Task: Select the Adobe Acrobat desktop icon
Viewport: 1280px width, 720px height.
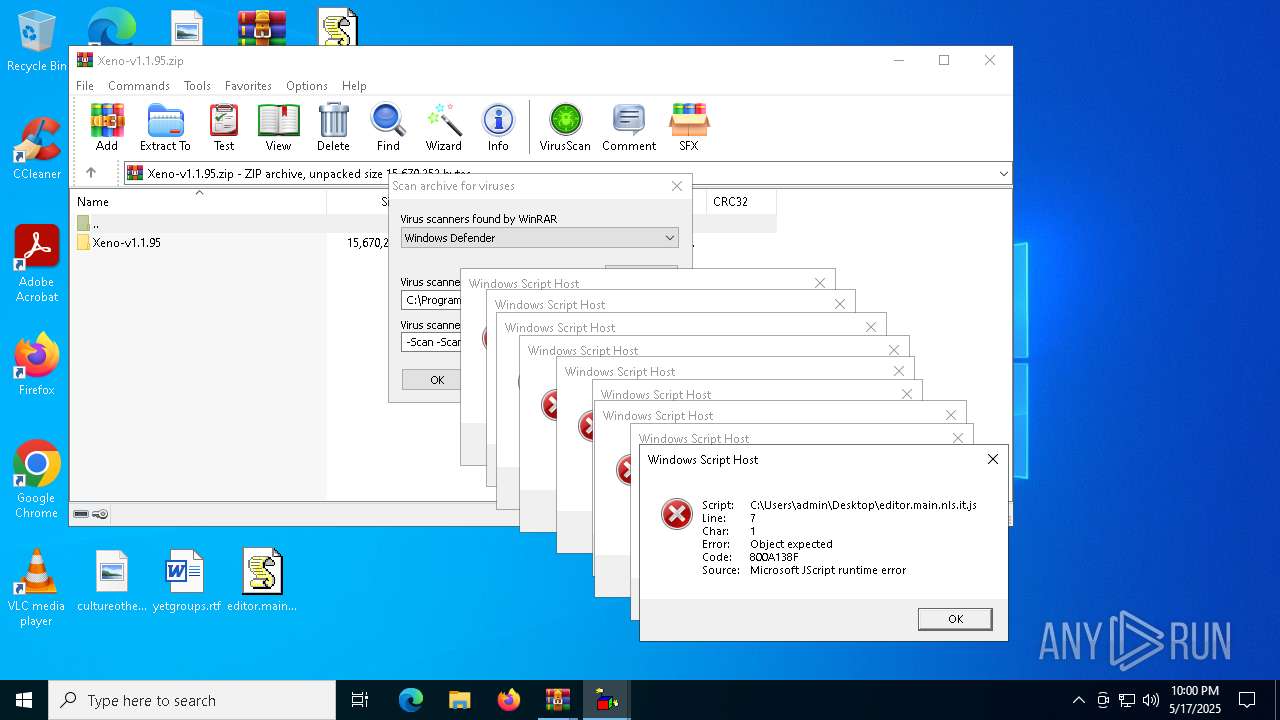Action: pos(37,264)
